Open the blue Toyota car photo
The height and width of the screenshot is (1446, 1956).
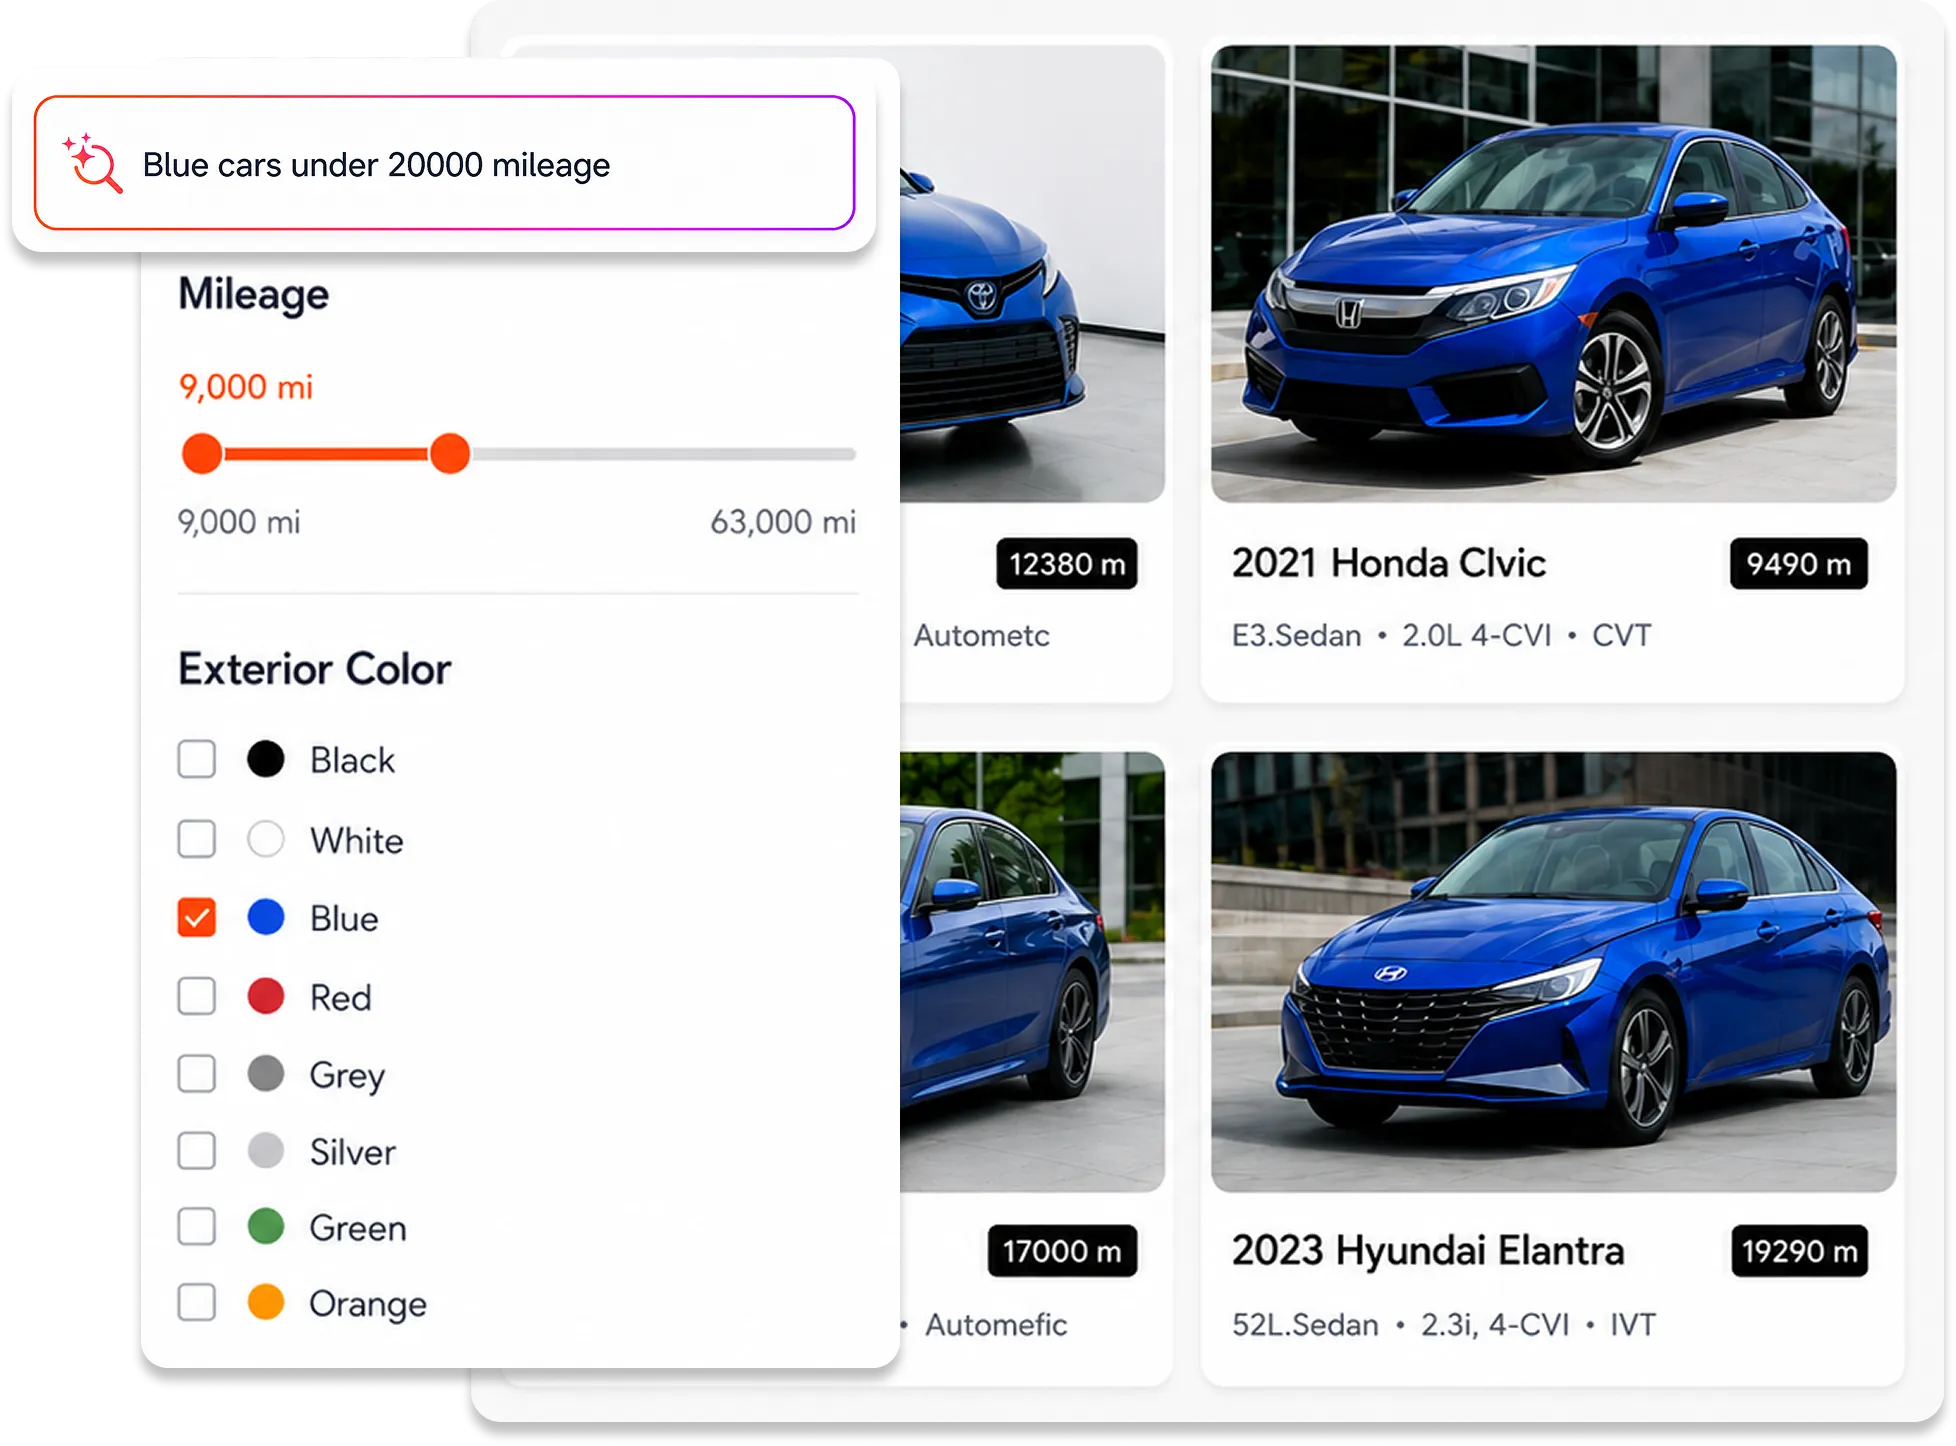tap(1032, 274)
